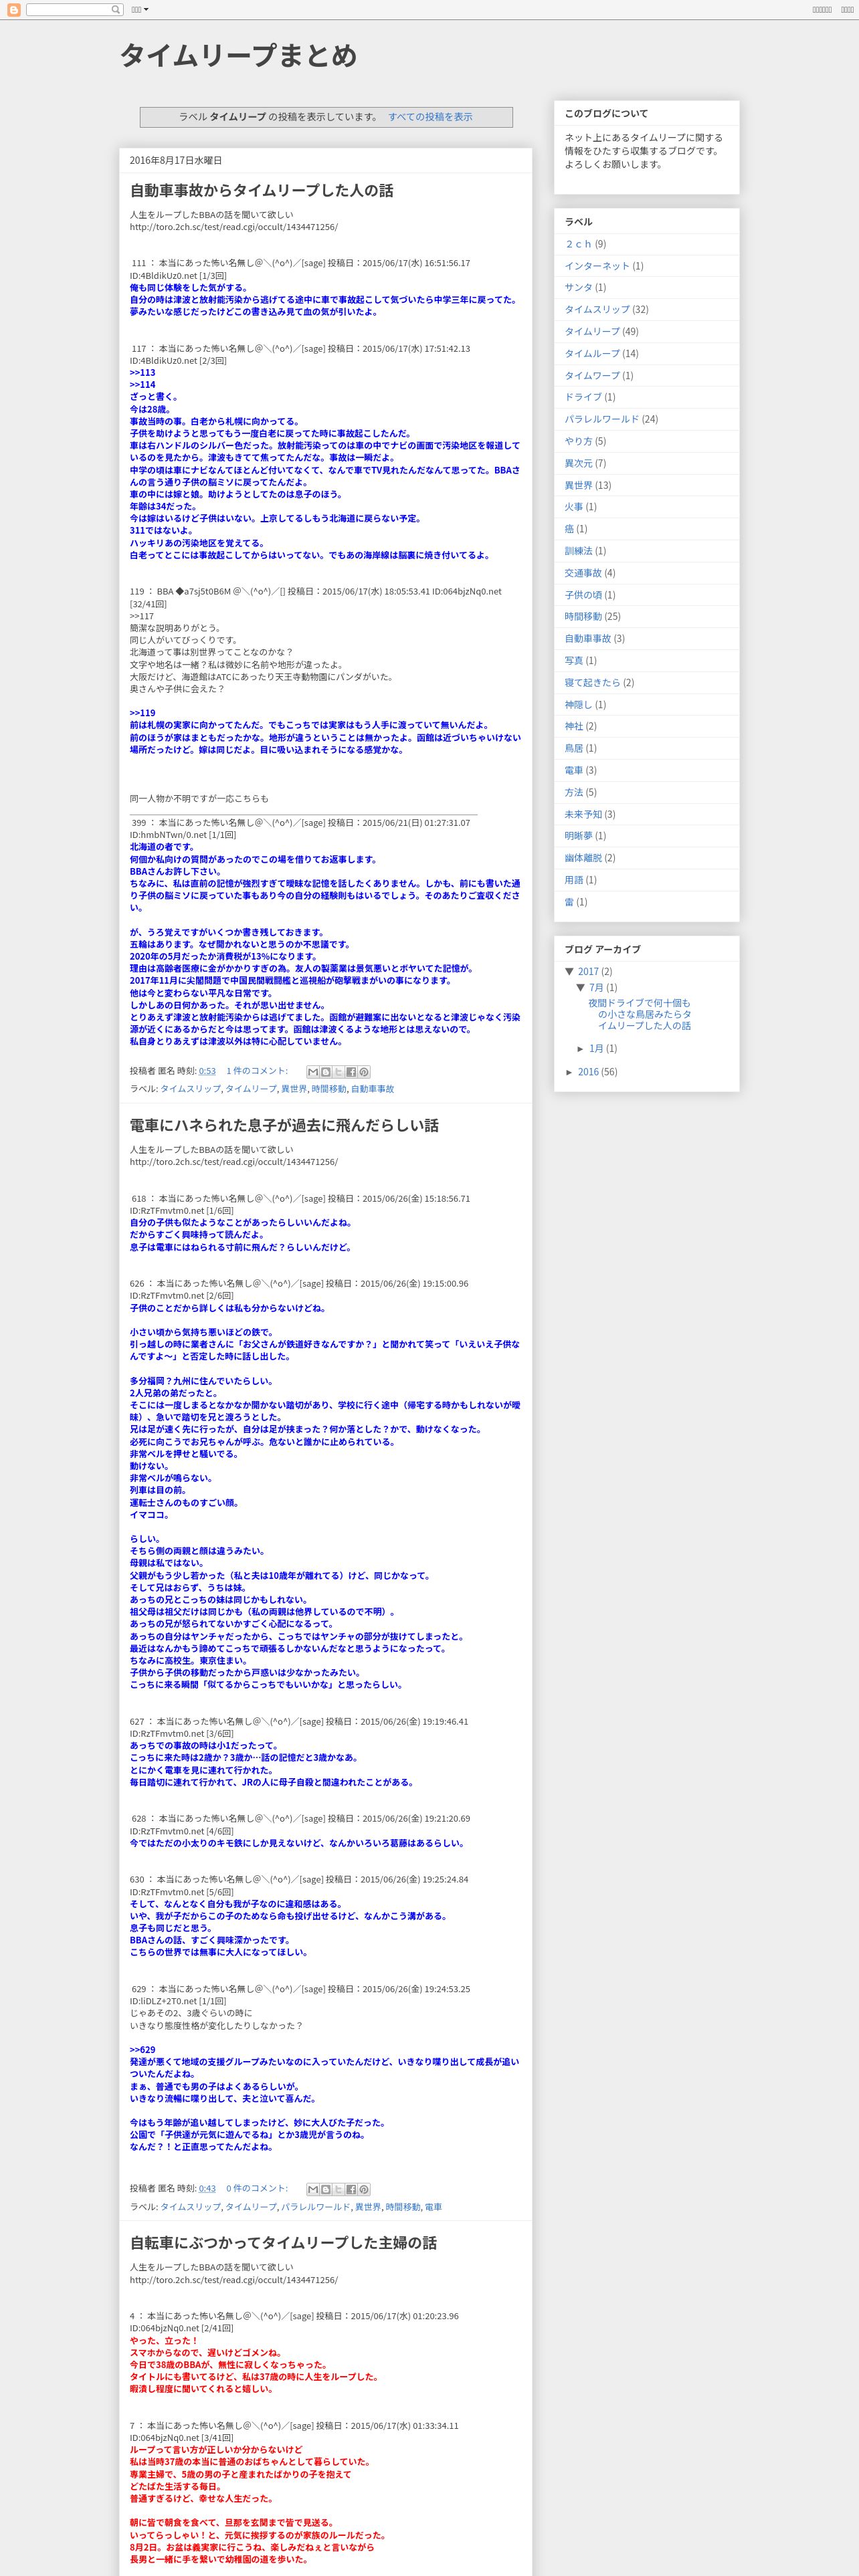
Task: Select sidebar label 時間移動 (25)
Action: 583,617
